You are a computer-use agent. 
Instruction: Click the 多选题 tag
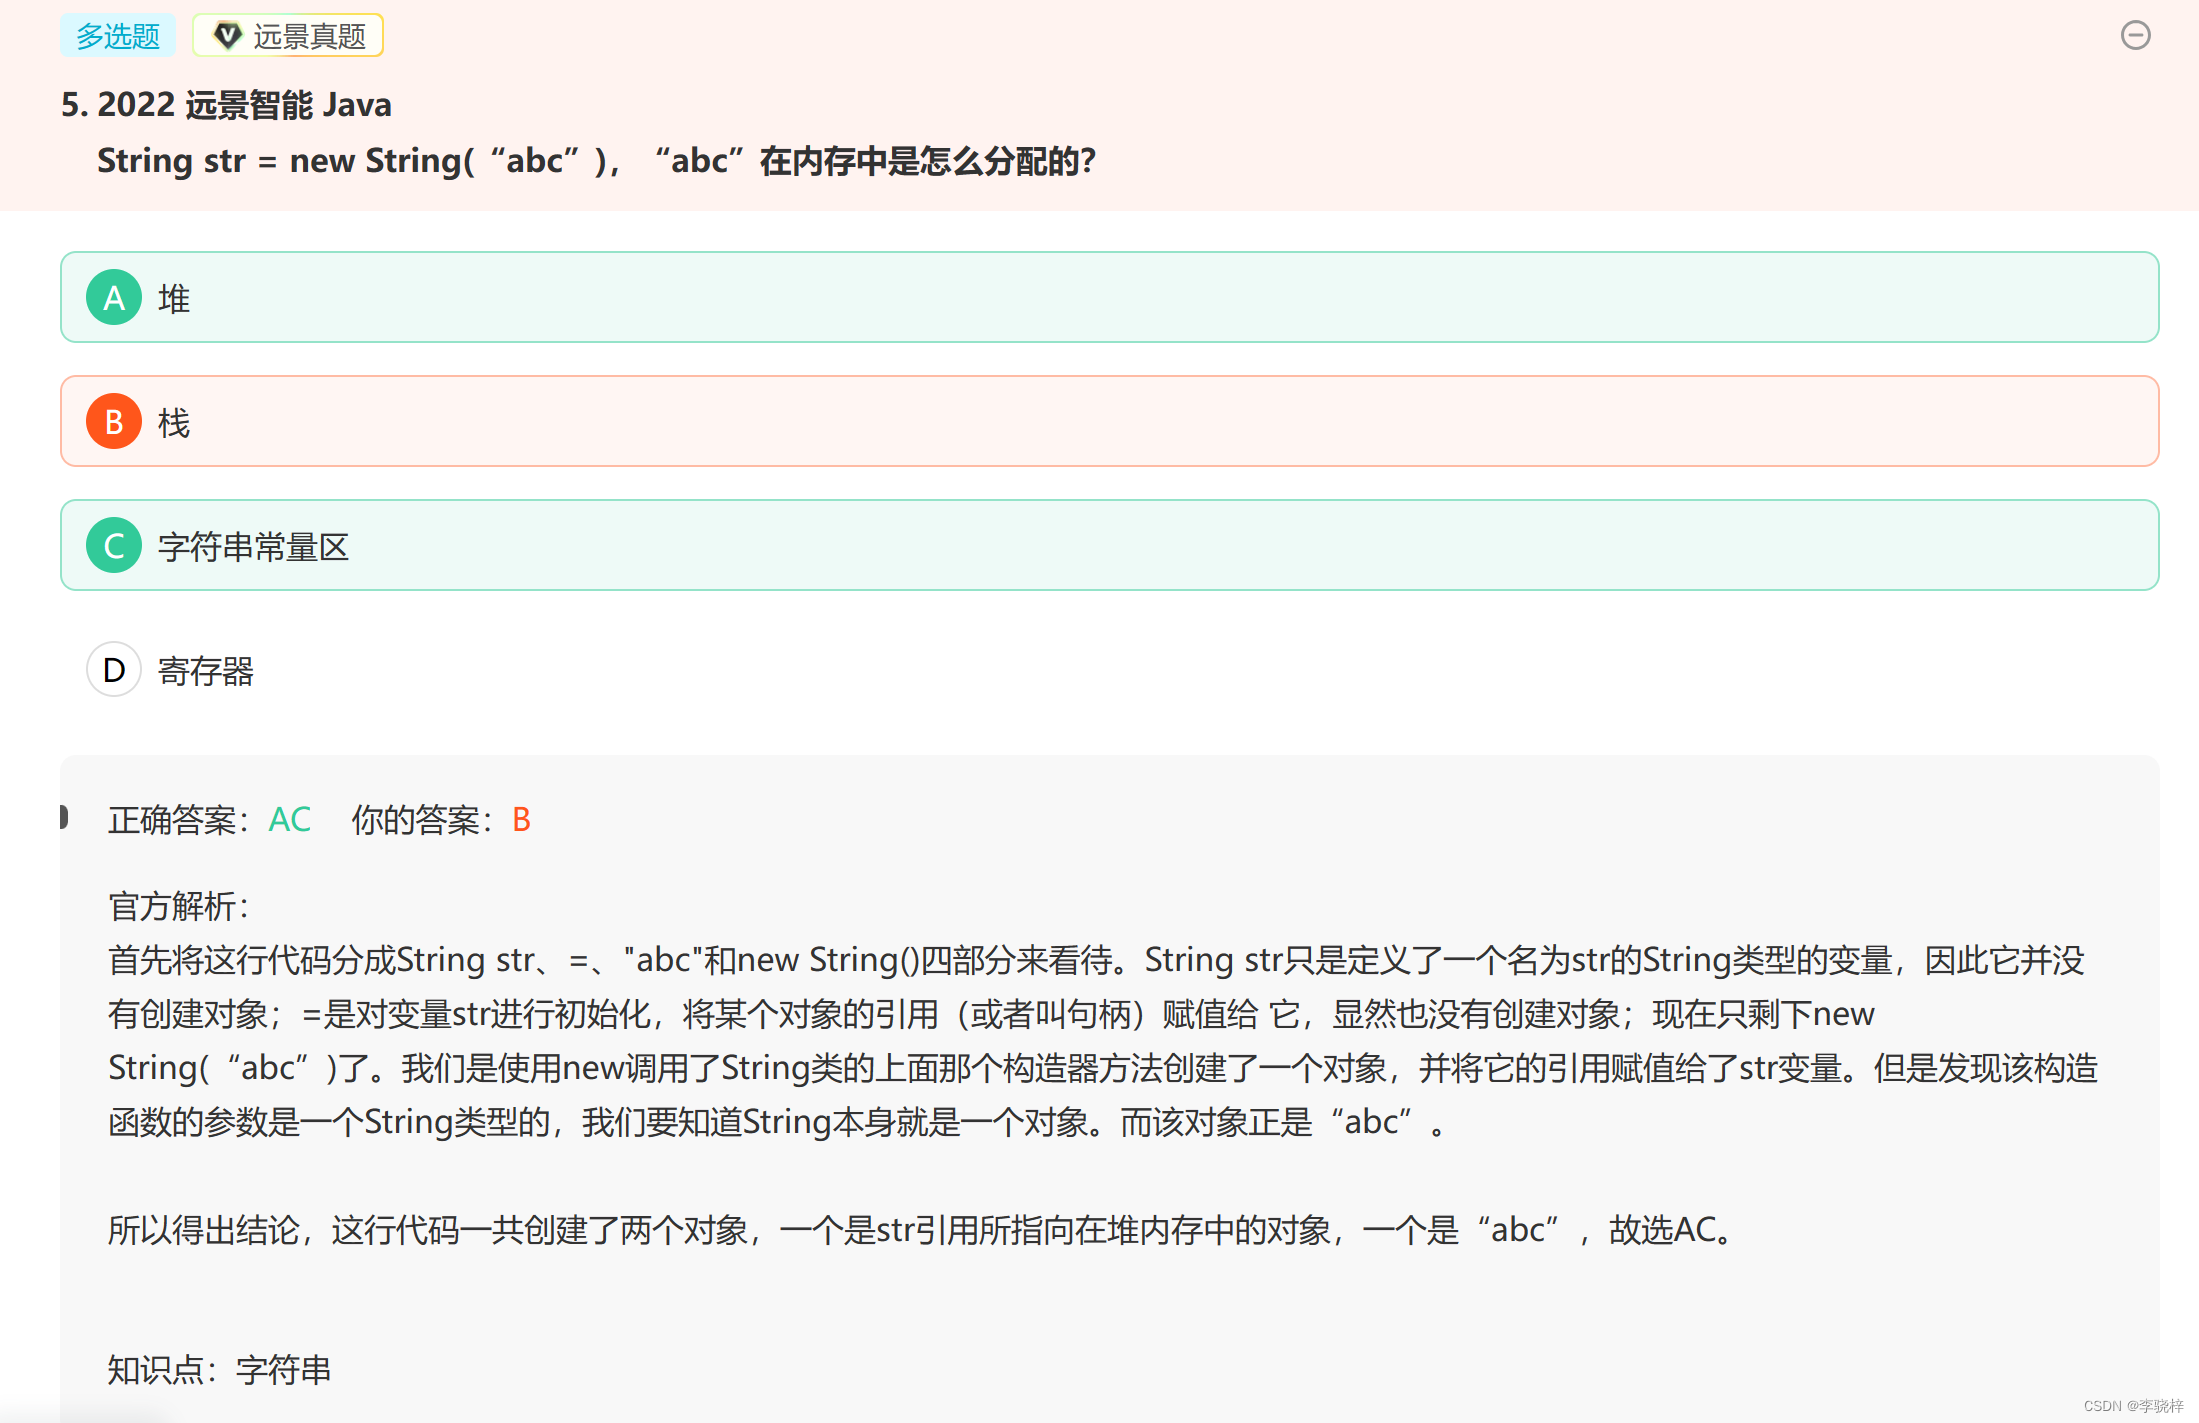point(118,36)
